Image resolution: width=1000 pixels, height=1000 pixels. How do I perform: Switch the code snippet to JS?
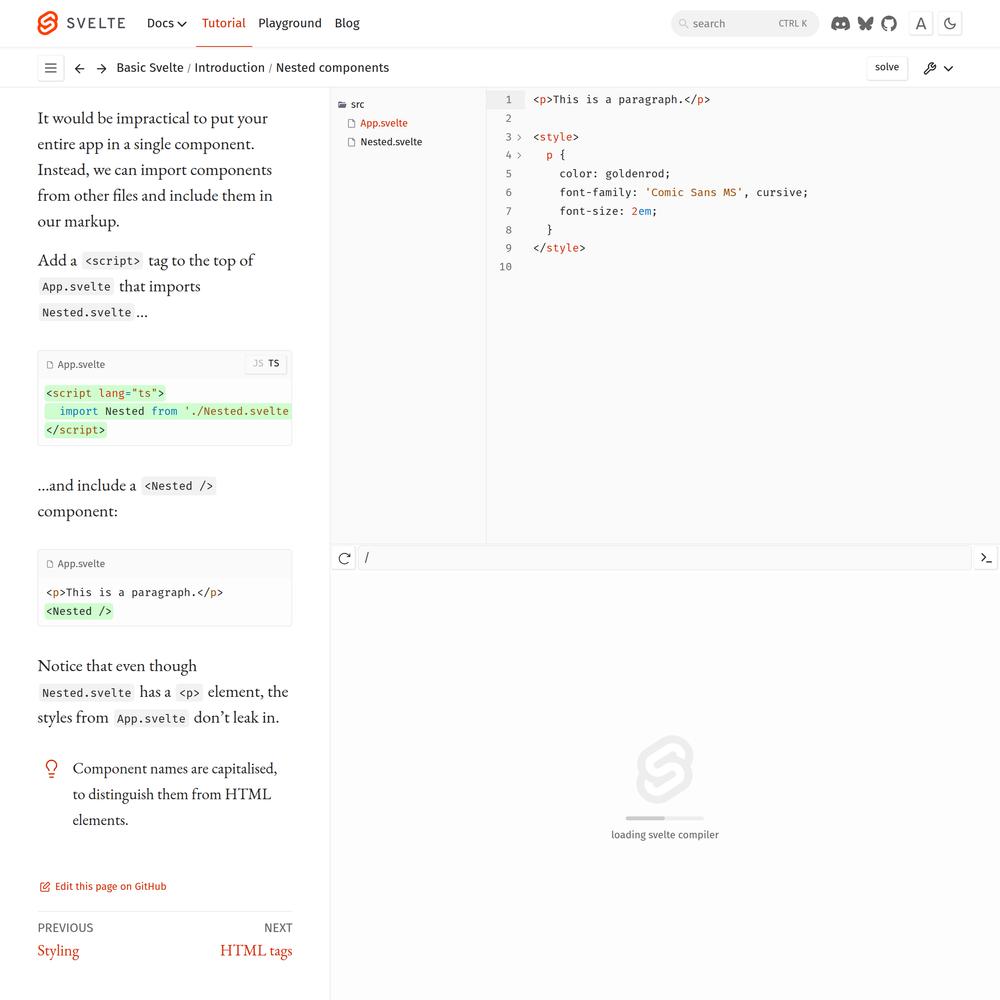pyautogui.click(x=258, y=364)
